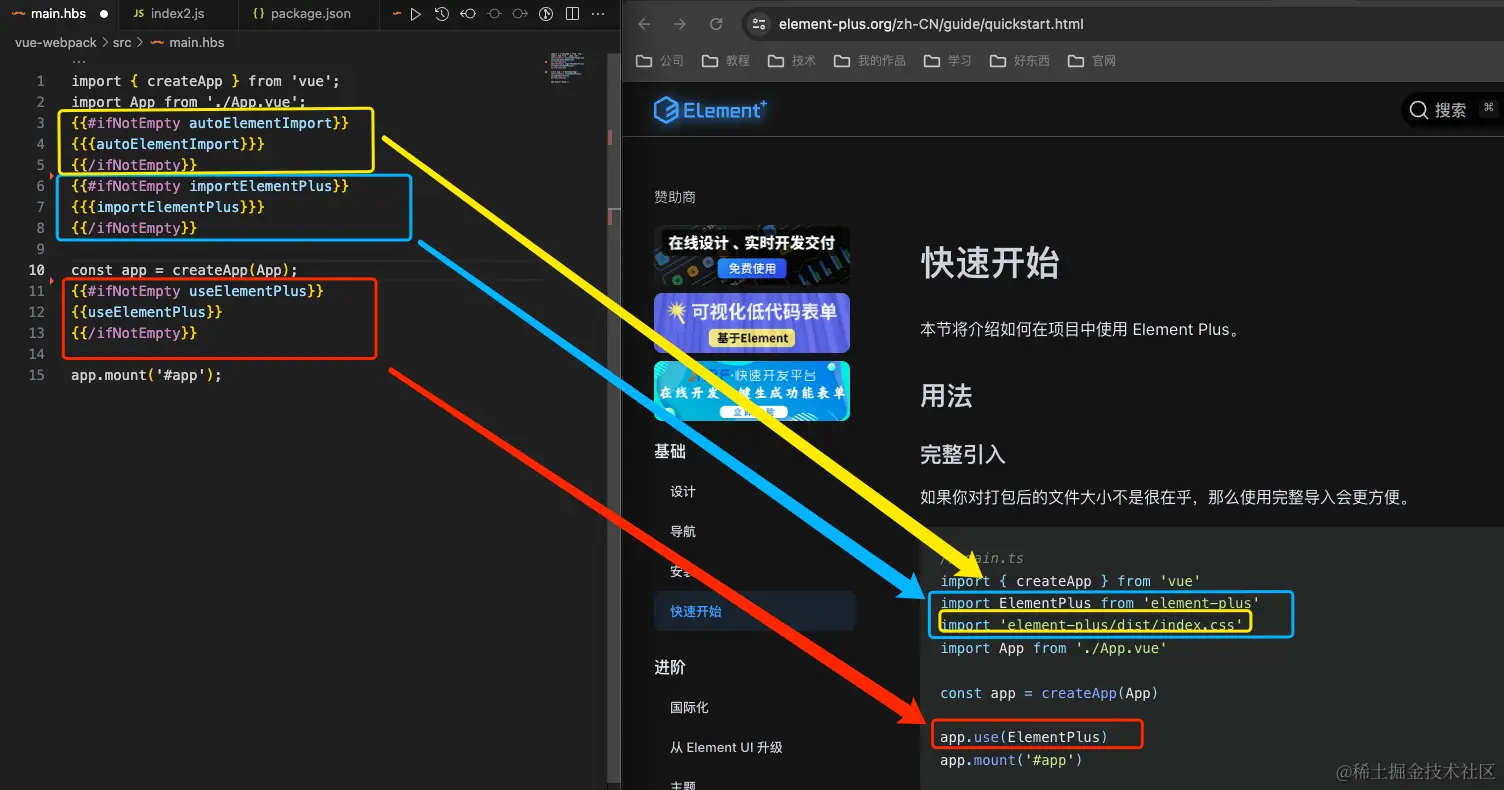This screenshot has height=790, width=1504.
Task: Reload the Element Plus page
Action: pos(716,24)
